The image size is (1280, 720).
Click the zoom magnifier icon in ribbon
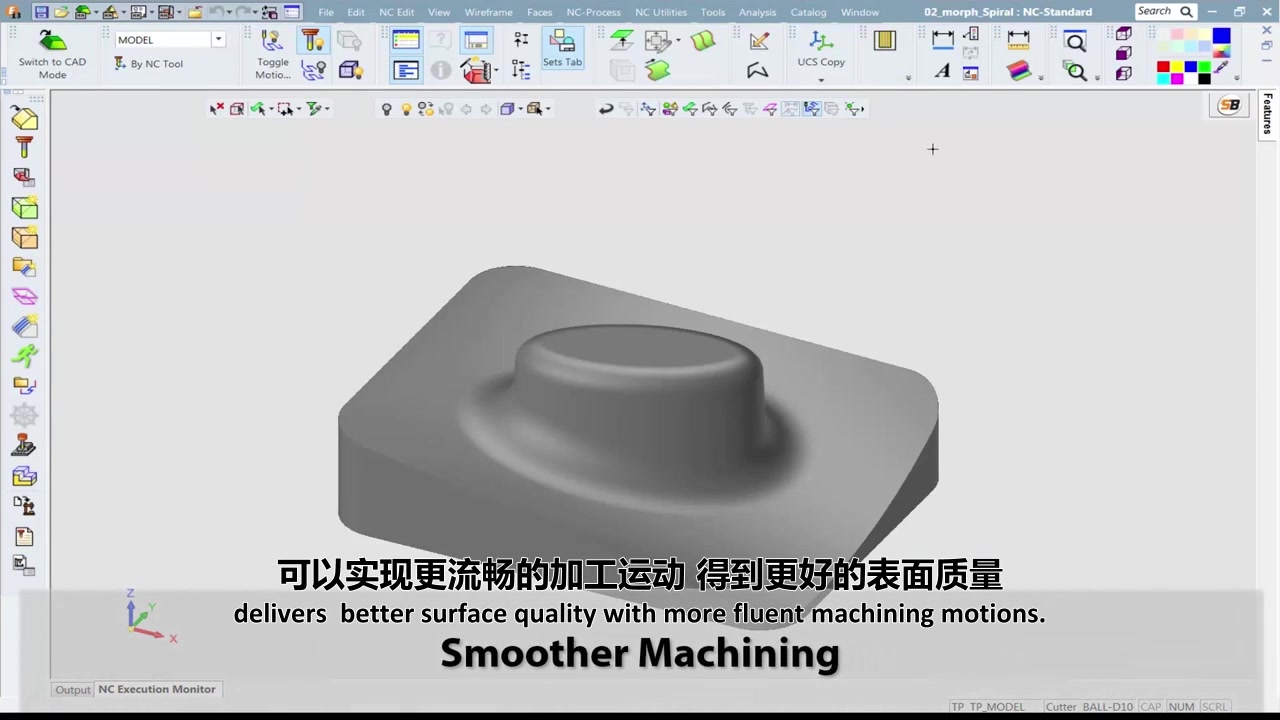[1075, 42]
